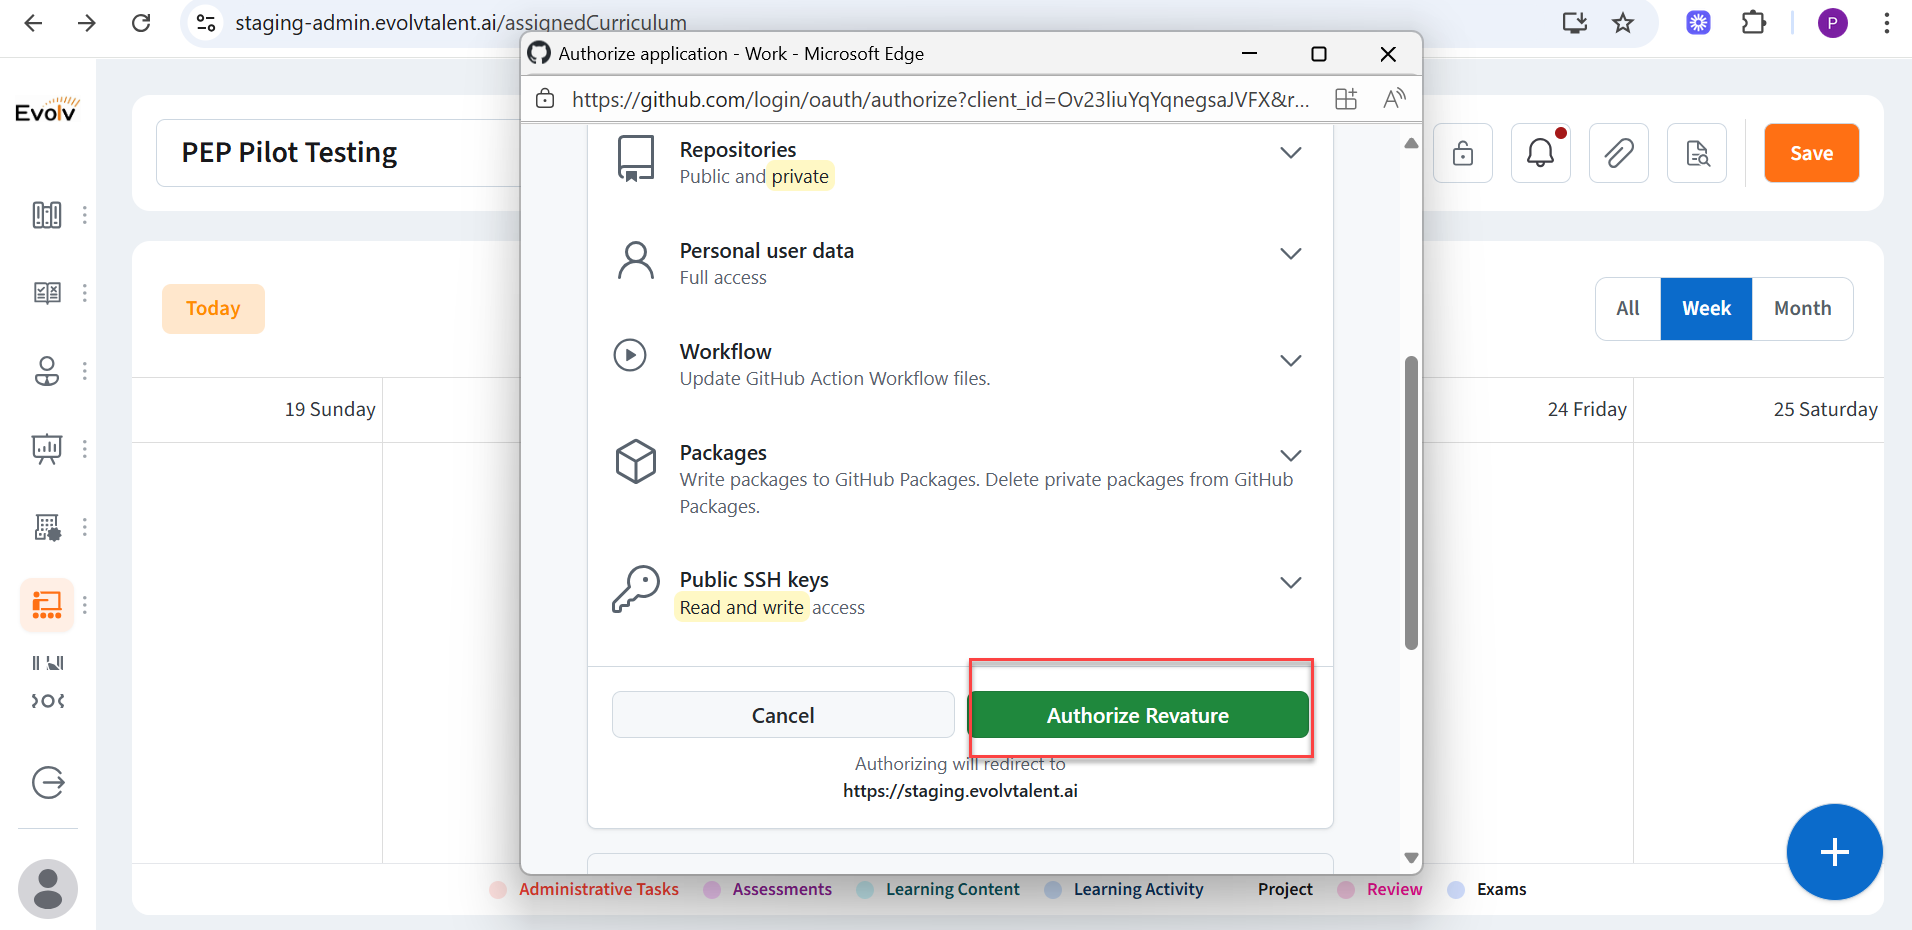Switch calendar to All view

[1628, 309]
